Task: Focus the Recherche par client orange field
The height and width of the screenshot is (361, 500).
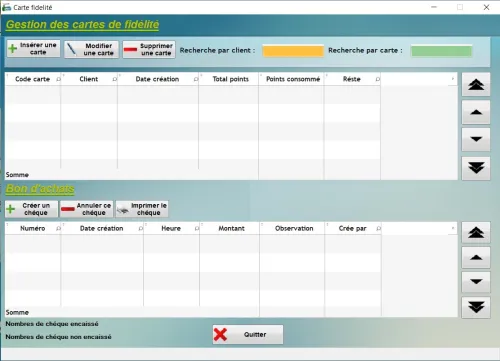Action: click(x=293, y=51)
